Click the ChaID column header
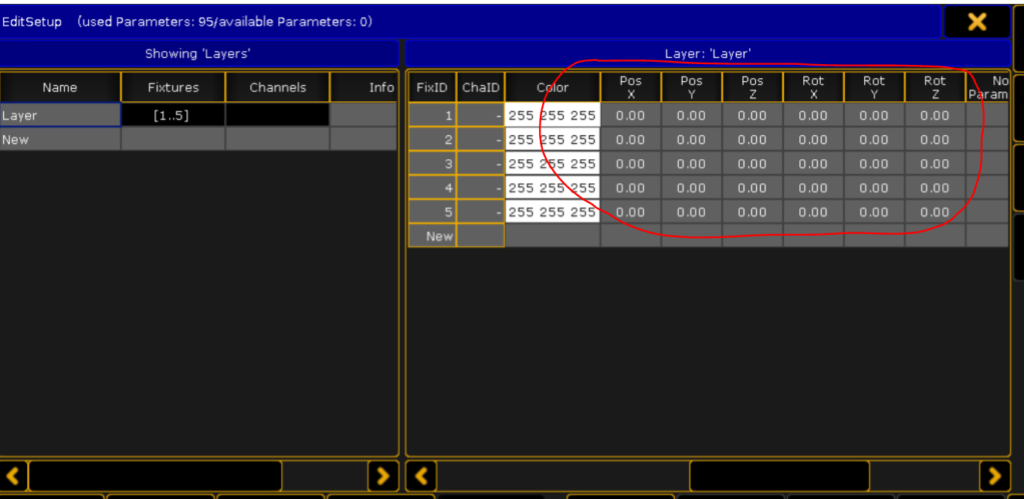 (481, 87)
